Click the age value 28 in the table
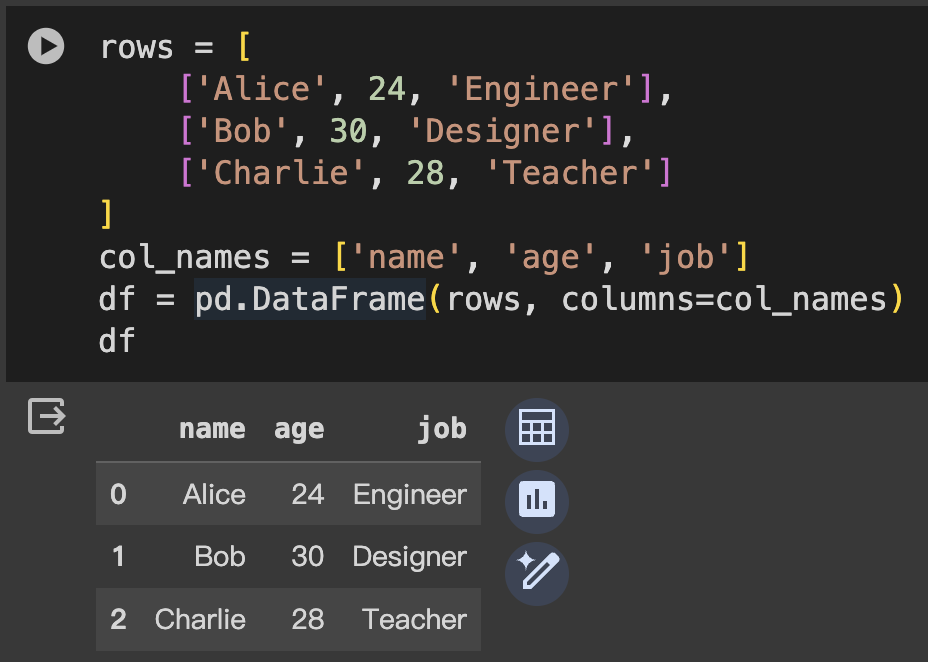The height and width of the screenshot is (662, 928). pos(308,619)
